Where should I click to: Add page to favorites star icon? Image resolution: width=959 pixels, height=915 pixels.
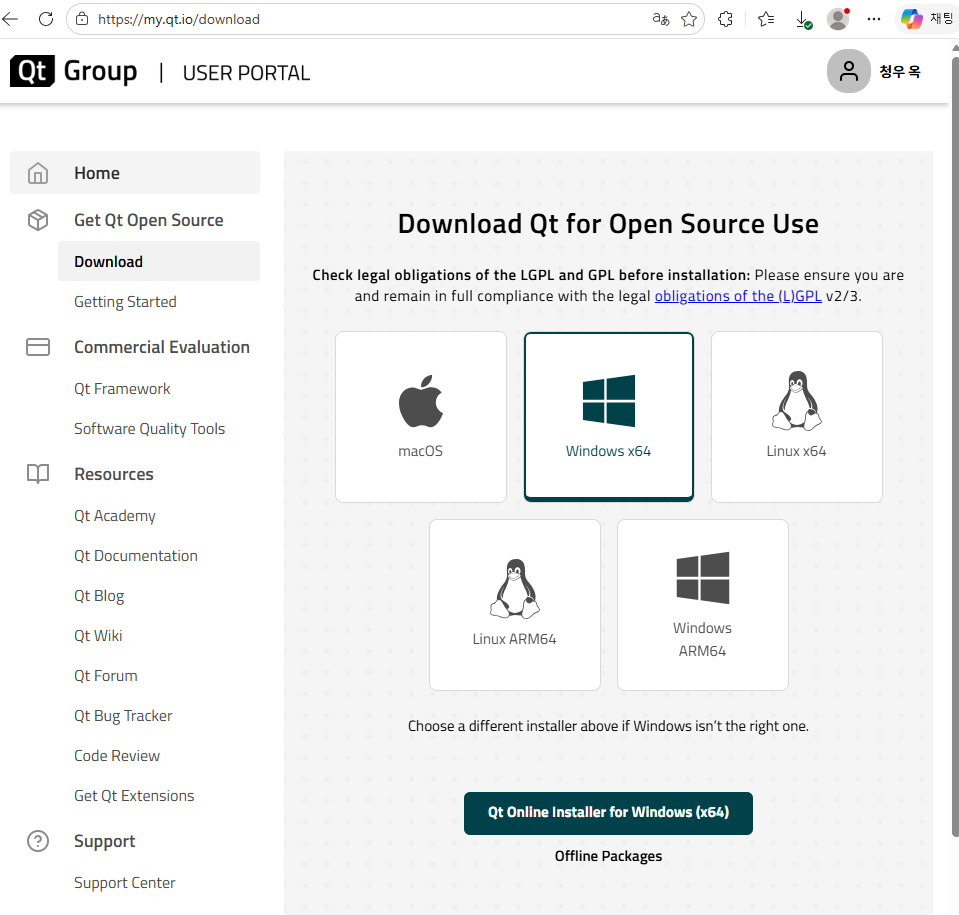click(689, 20)
